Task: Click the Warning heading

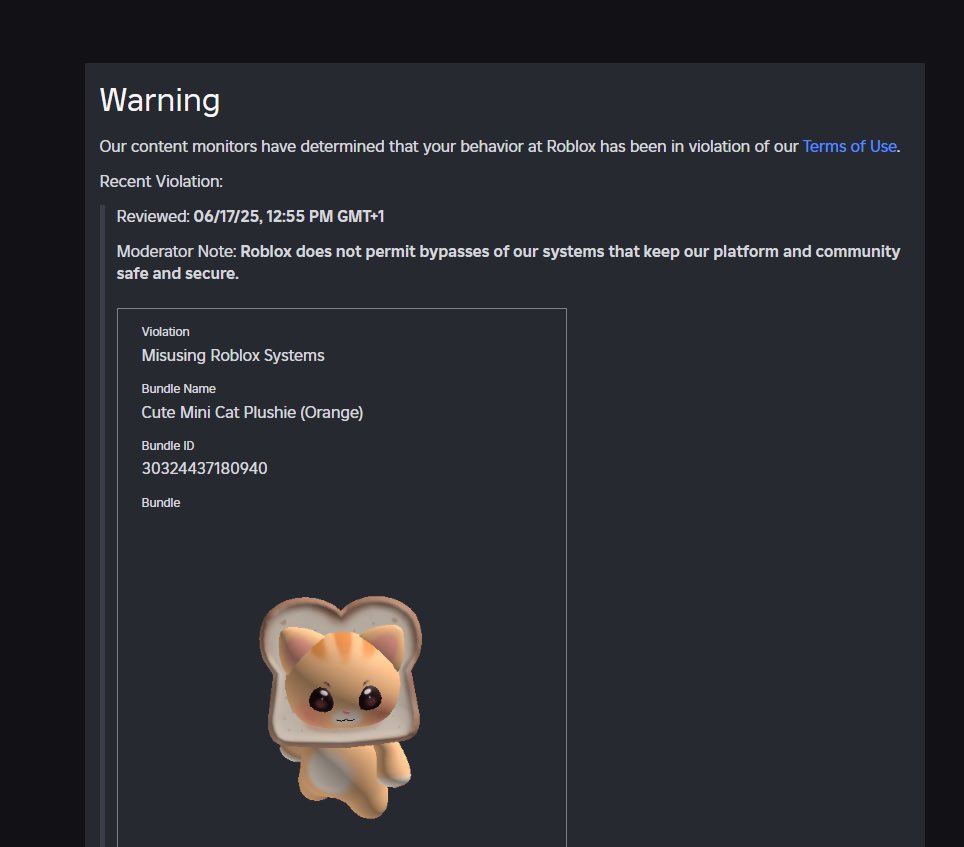Action: (160, 100)
